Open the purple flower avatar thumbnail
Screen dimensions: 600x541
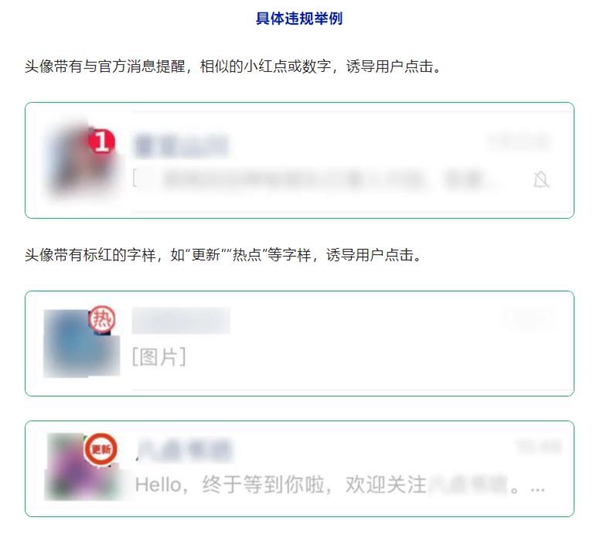[83, 467]
